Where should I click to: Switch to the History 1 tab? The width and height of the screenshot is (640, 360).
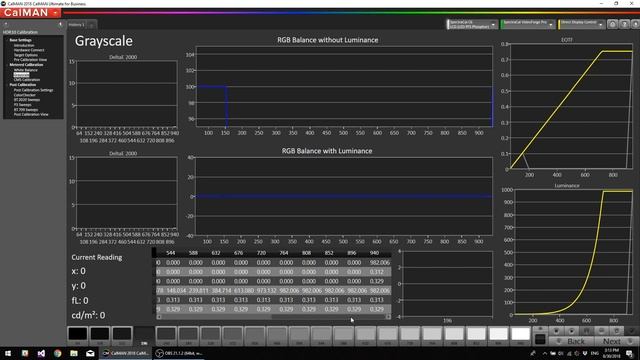76,25
